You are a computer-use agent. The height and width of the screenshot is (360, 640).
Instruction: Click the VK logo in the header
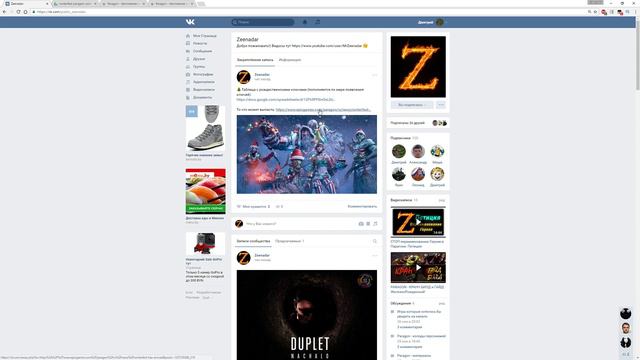pyautogui.click(x=190, y=22)
